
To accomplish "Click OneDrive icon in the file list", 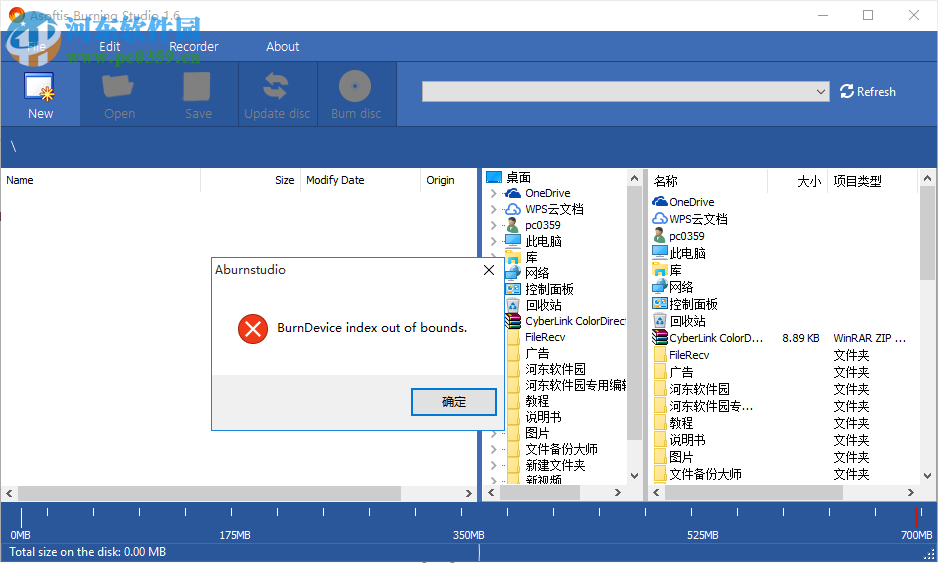I will click(x=660, y=202).
